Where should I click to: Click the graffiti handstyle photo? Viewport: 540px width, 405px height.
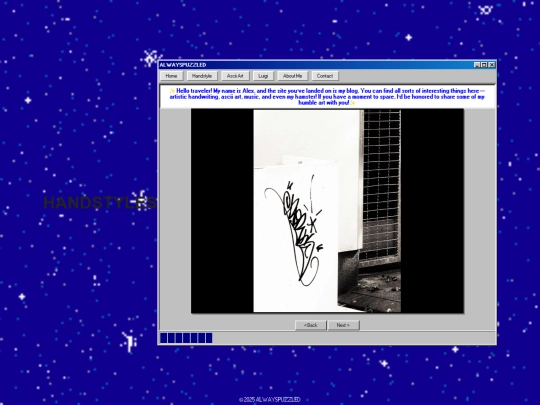click(x=327, y=211)
